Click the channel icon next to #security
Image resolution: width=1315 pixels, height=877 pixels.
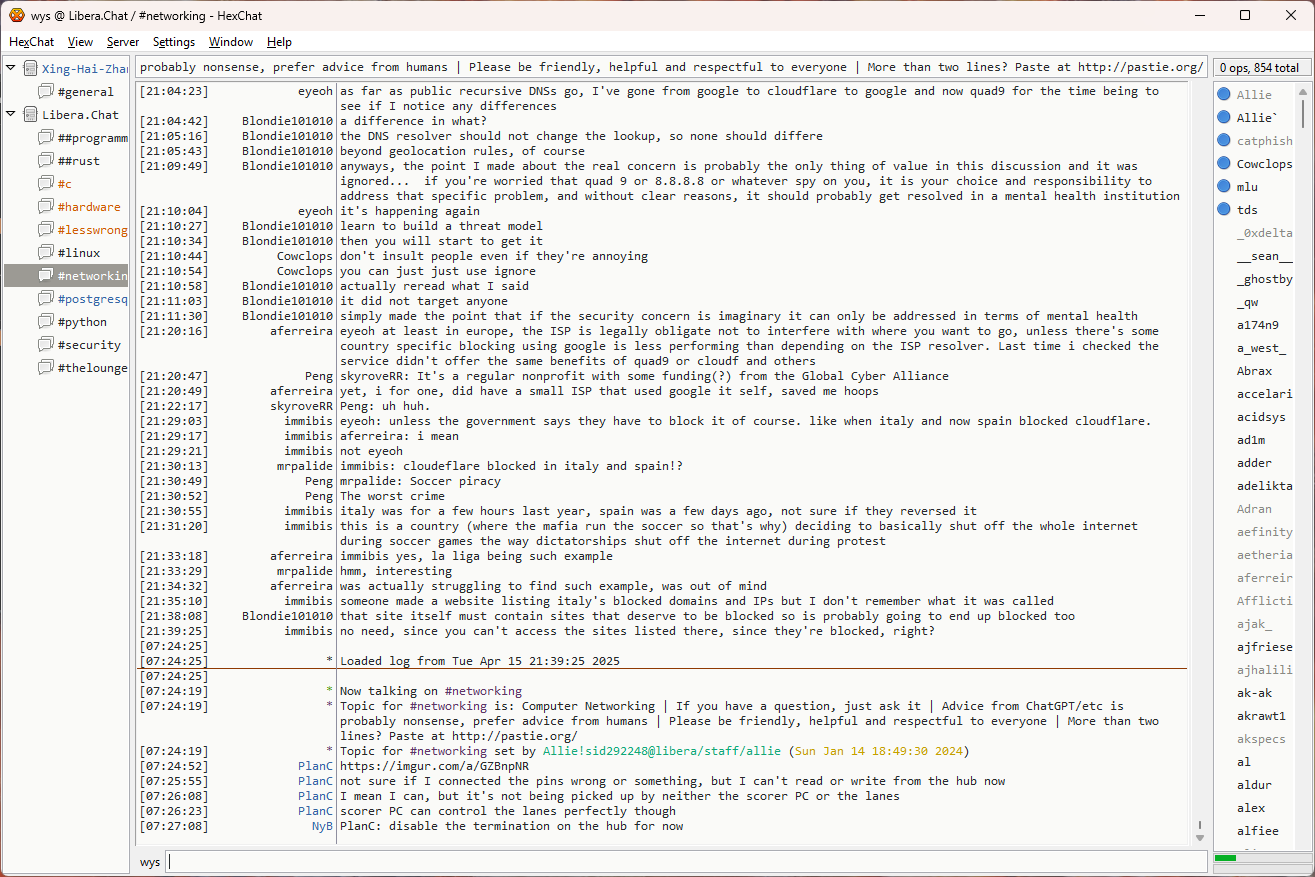tap(46, 344)
